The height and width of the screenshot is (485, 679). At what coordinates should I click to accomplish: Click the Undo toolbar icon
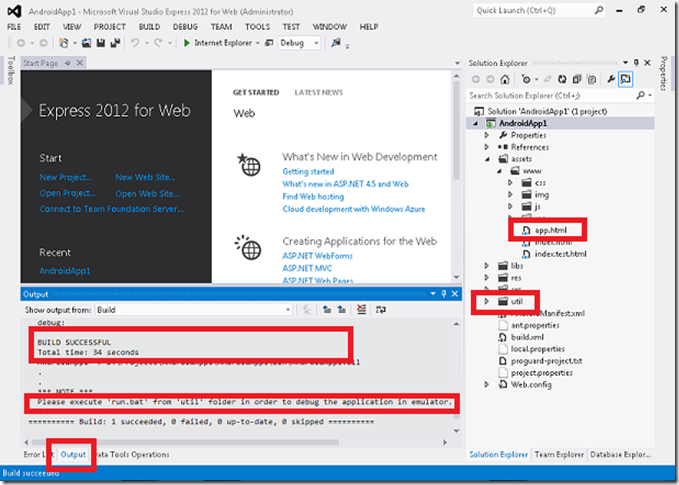click(x=135, y=43)
